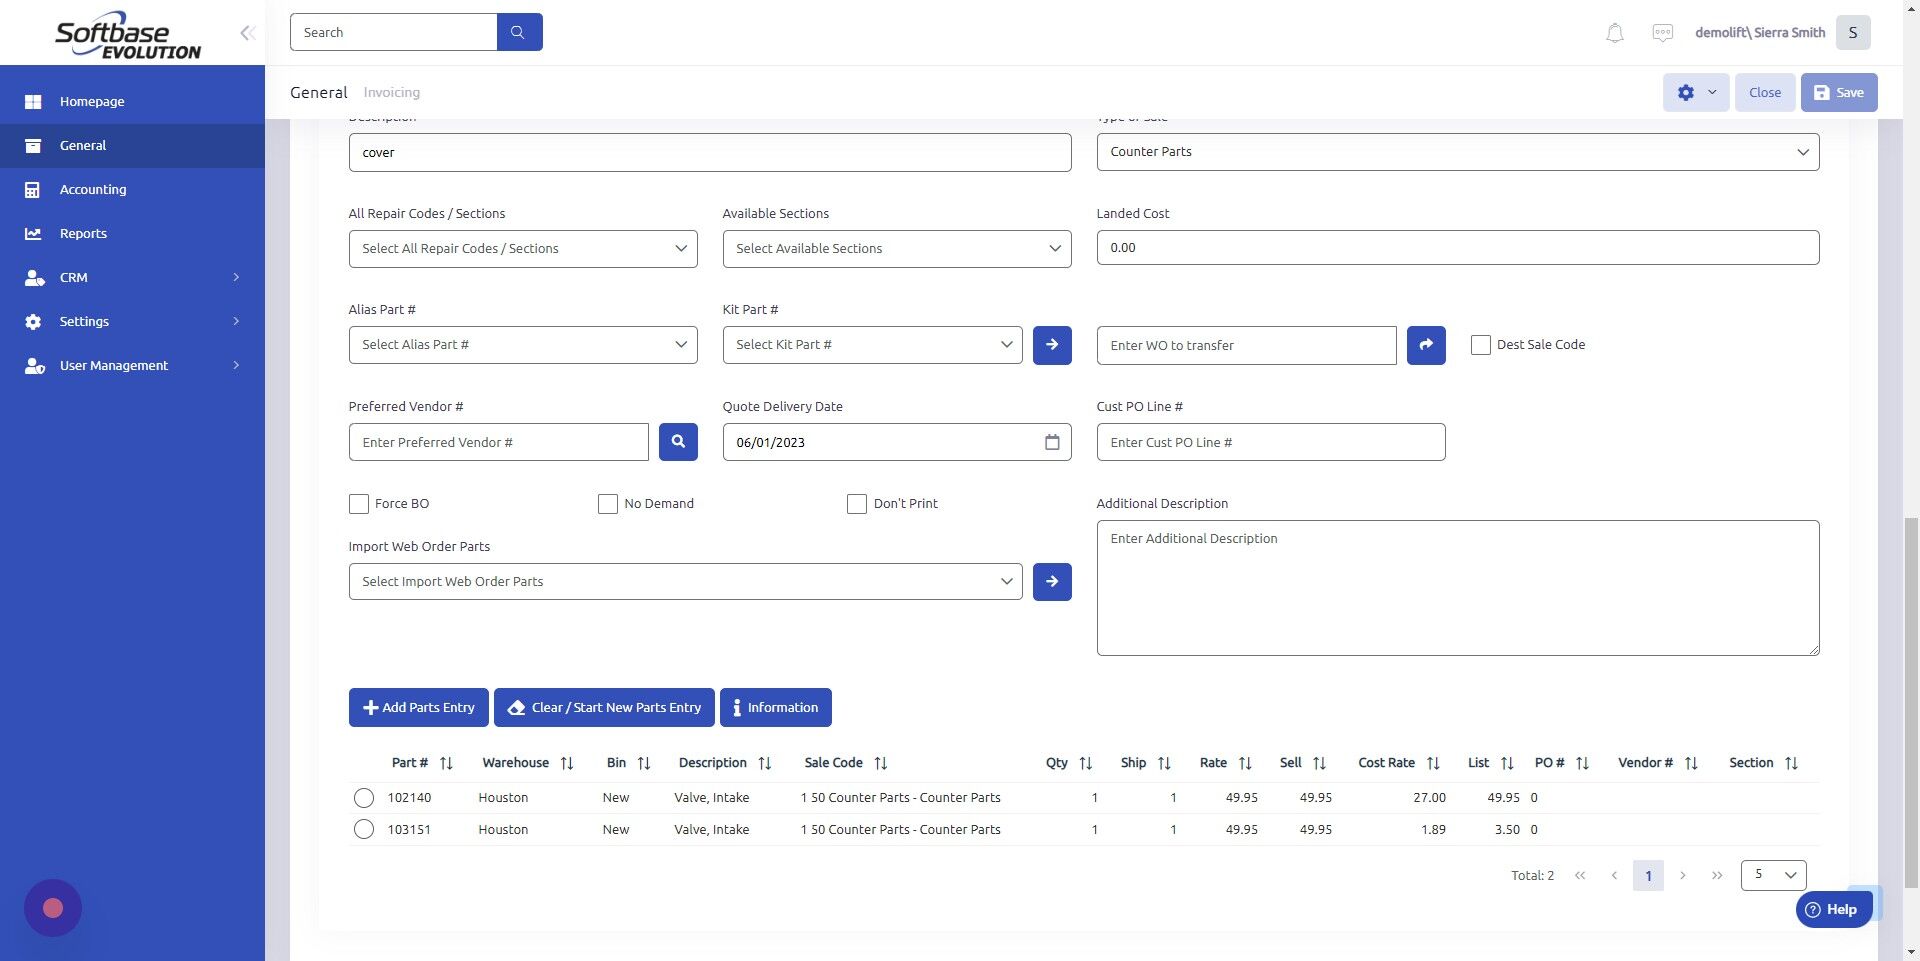
Task: Switch to the Invoicing tab
Action: (x=391, y=92)
